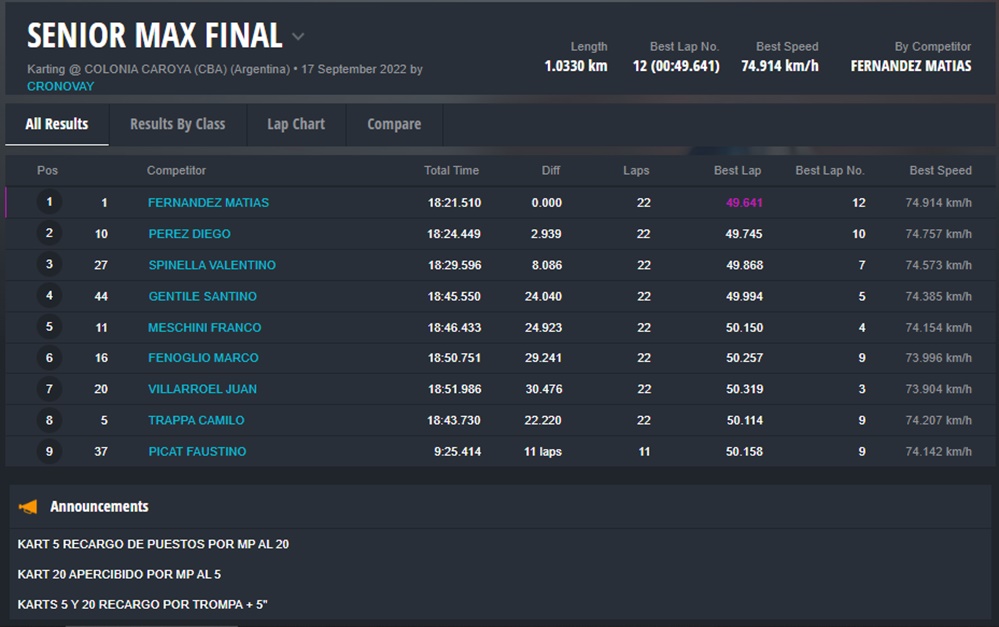Click position 5 circle badge

point(48,327)
